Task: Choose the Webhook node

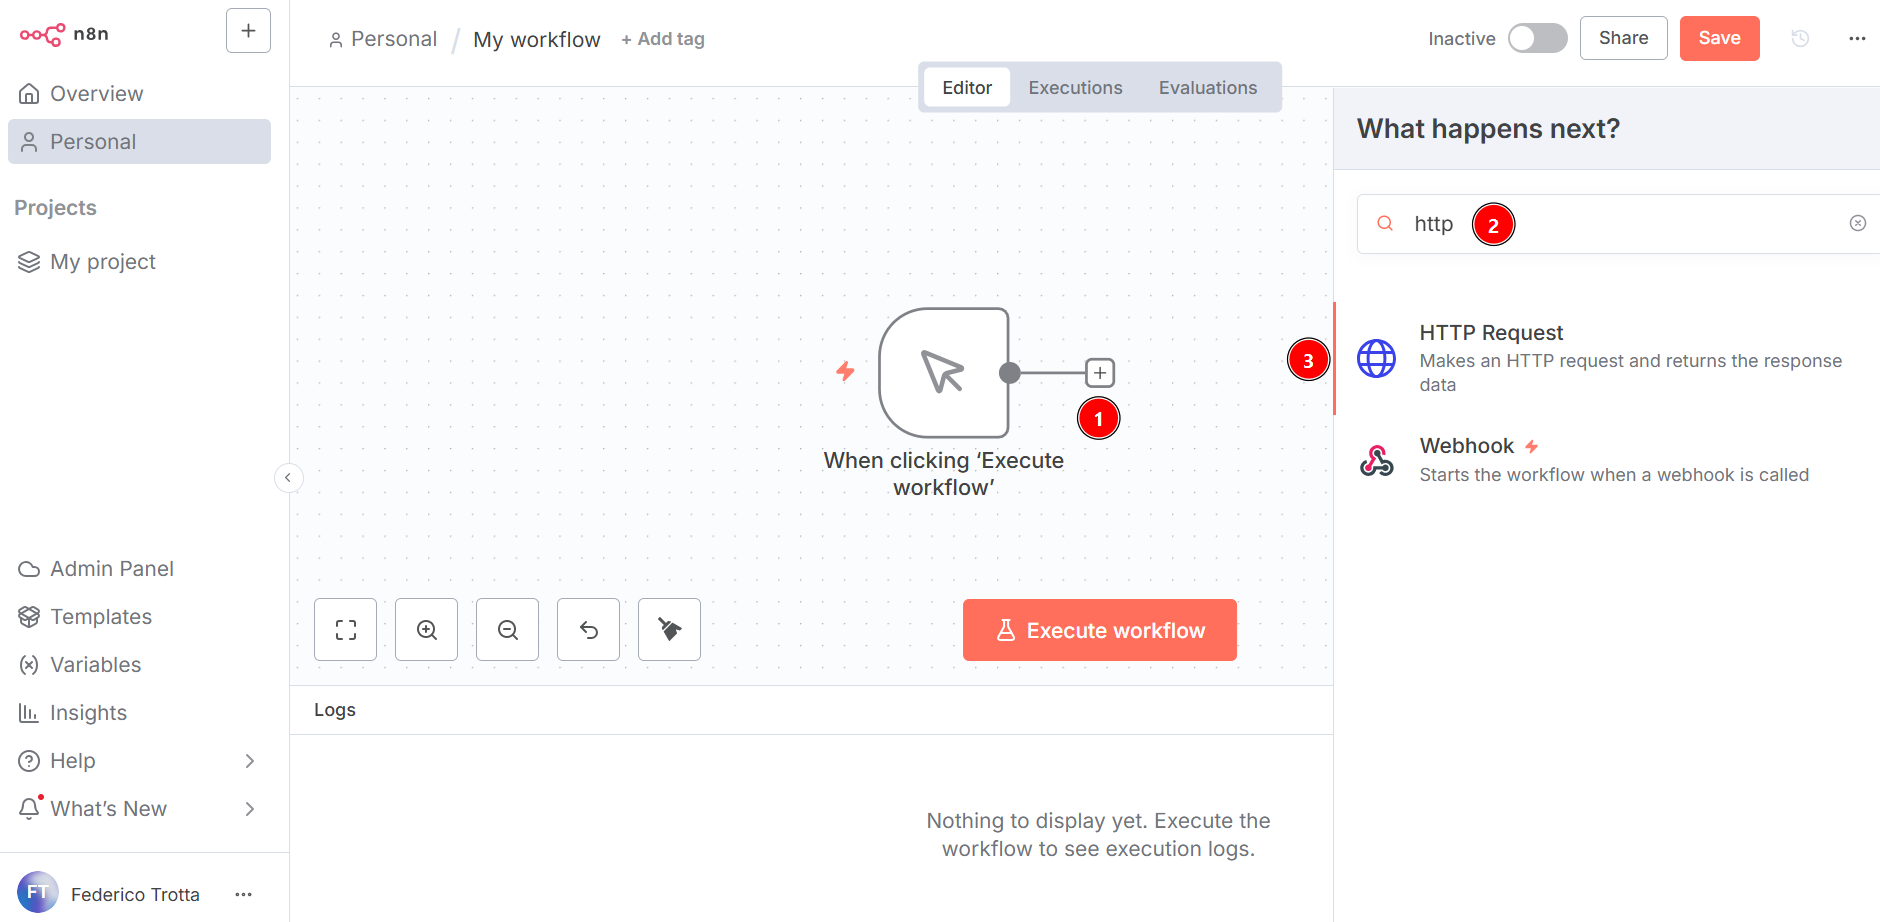Action: (x=1608, y=460)
